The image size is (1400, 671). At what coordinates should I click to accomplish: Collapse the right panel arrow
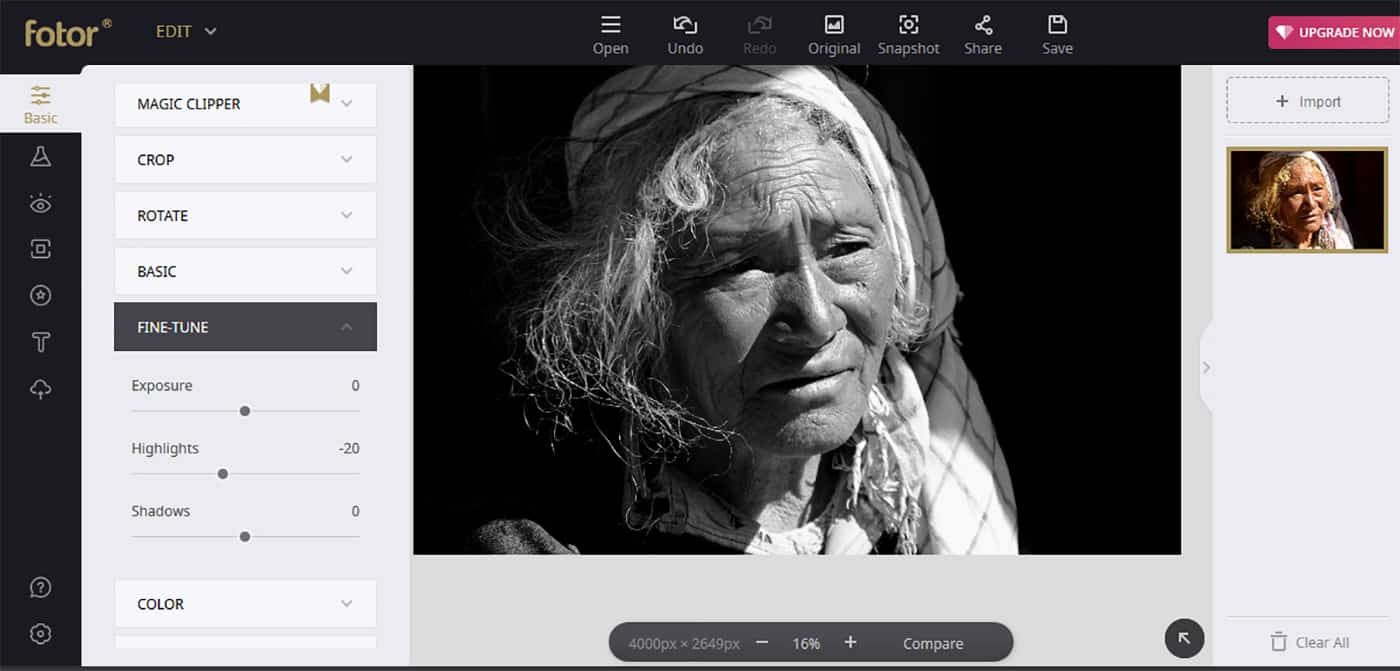click(x=1206, y=367)
